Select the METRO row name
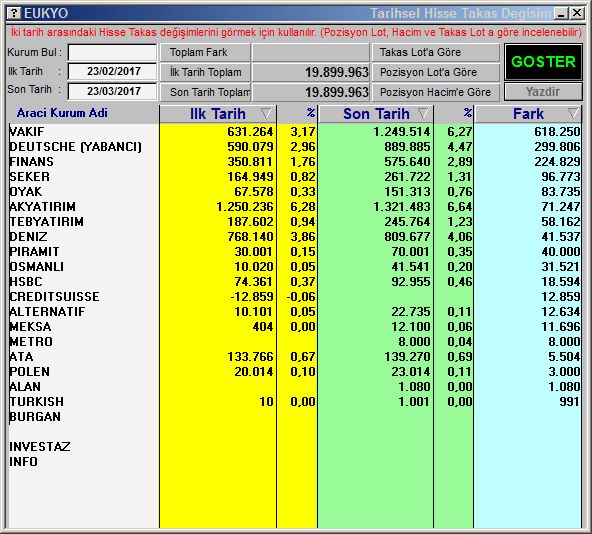Screen dimensions: 592x534 click(x=31, y=342)
